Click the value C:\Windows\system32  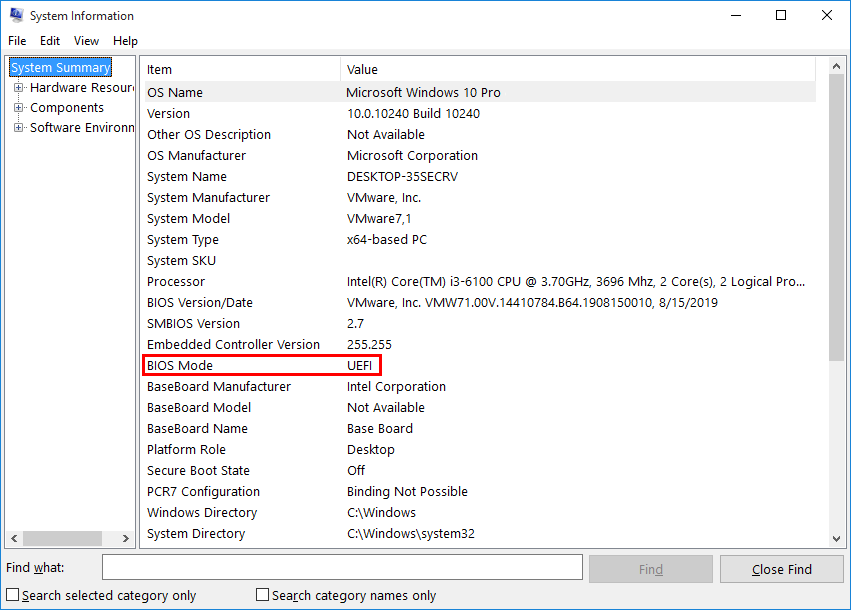click(411, 534)
